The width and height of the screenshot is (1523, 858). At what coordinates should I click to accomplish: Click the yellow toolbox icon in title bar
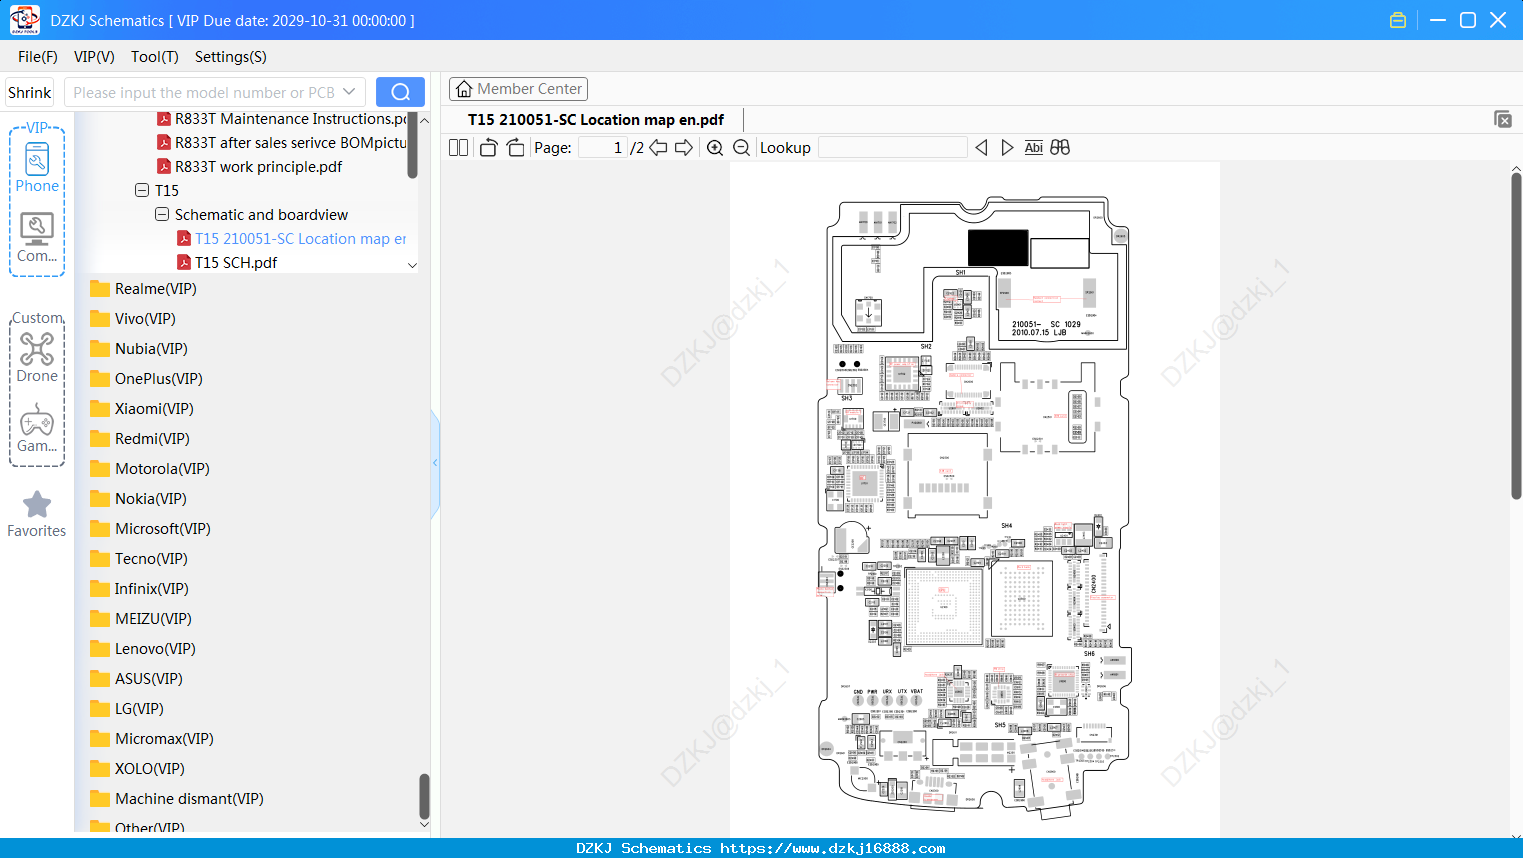click(1398, 20)
